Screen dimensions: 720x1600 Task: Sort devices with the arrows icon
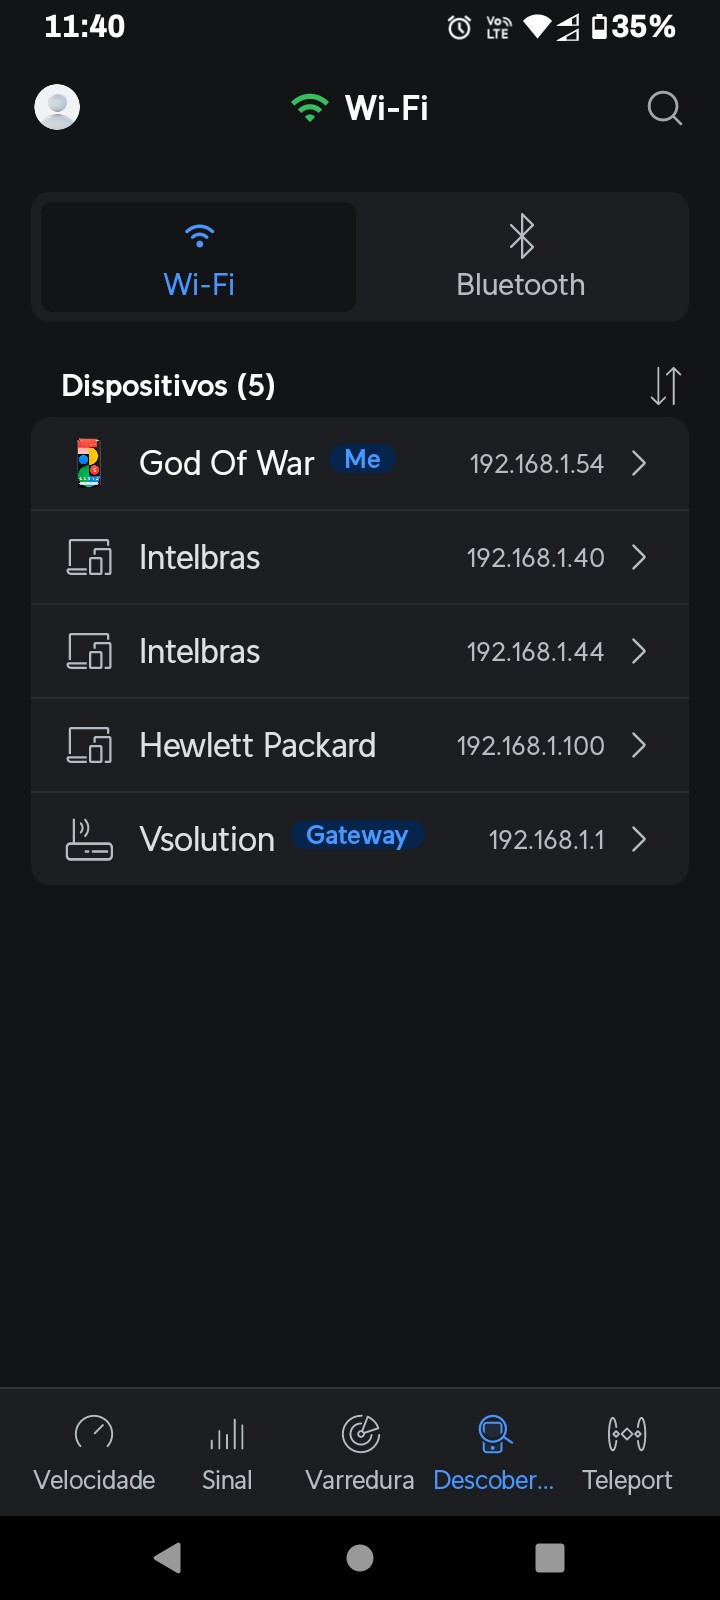[665, 386]
